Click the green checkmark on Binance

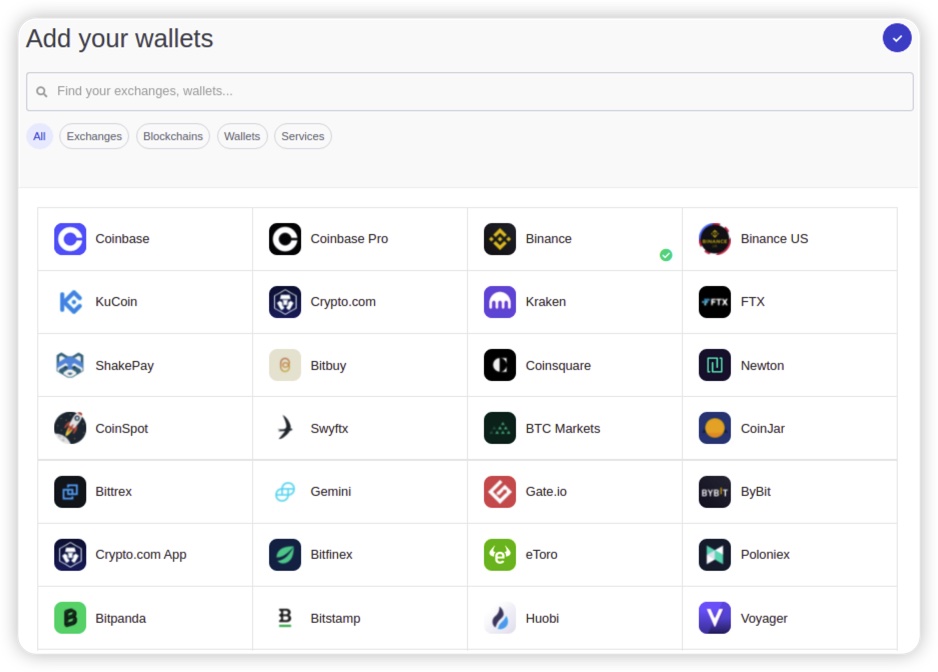tap(666, 255)
